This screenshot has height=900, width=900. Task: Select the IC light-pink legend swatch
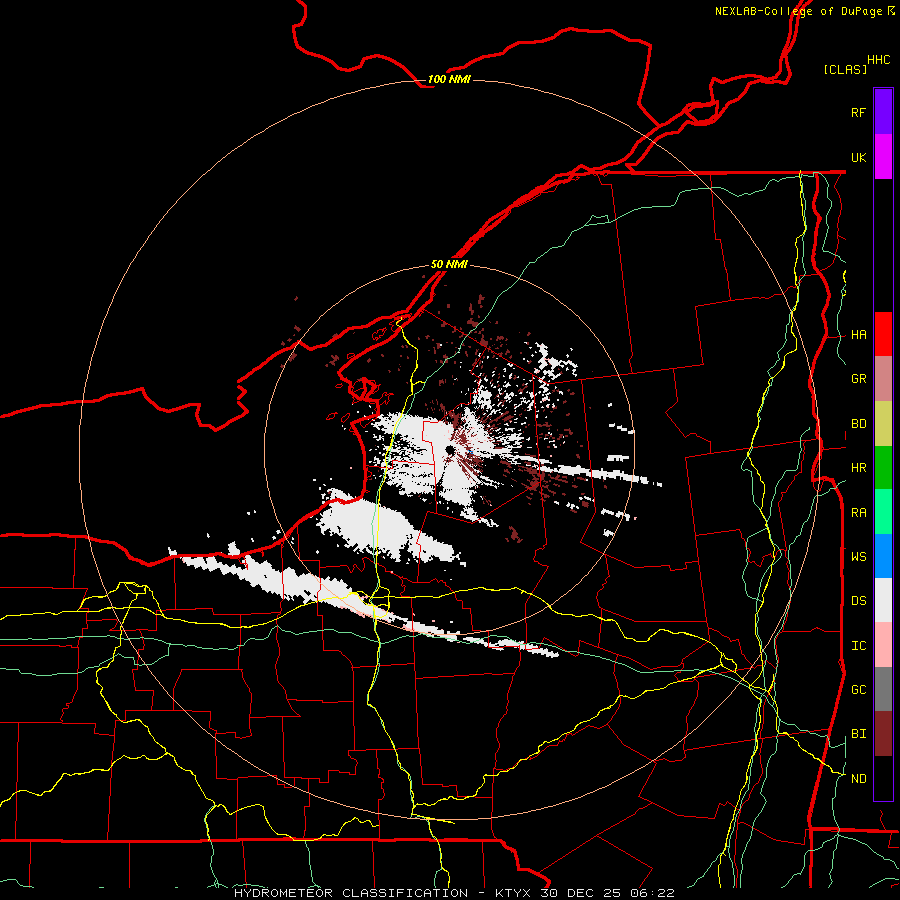pyautogui.click(x=883, y=645)
